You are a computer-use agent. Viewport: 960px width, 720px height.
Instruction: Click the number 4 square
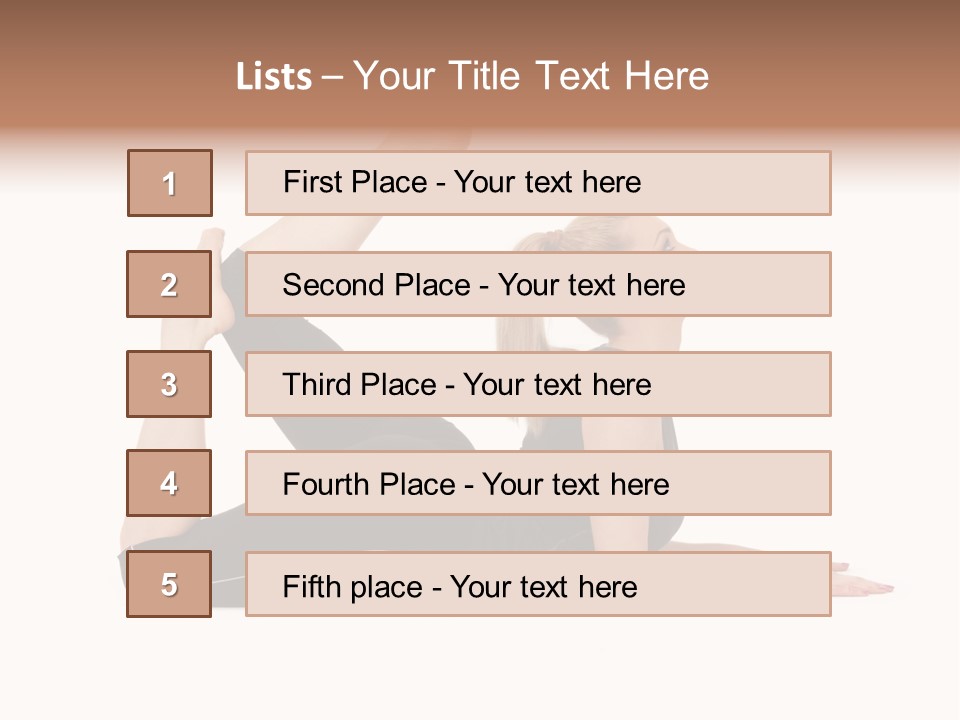pos(169,483)
